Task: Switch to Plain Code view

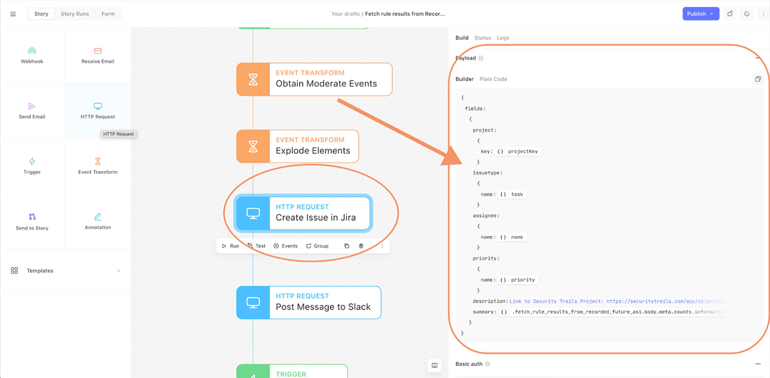Action: pyautogui.click(x=493, y=79)
